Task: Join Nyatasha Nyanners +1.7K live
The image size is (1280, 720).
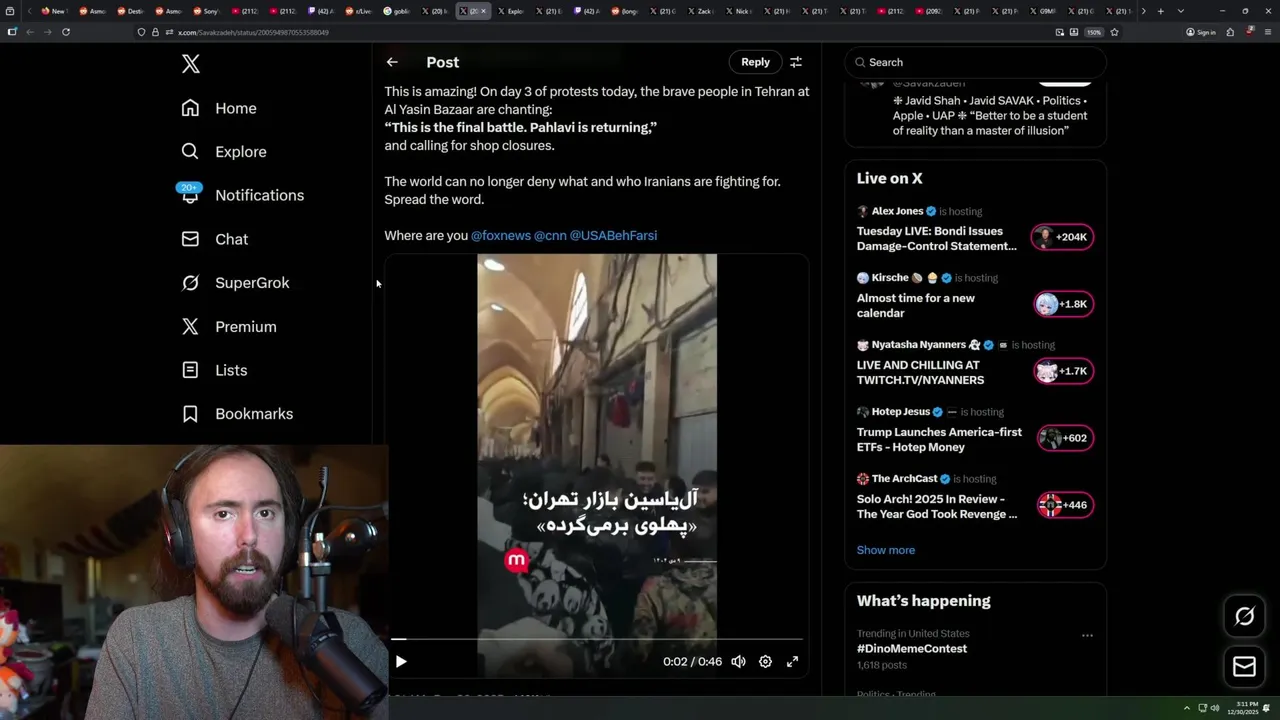Action: (x=1063, y=371)
